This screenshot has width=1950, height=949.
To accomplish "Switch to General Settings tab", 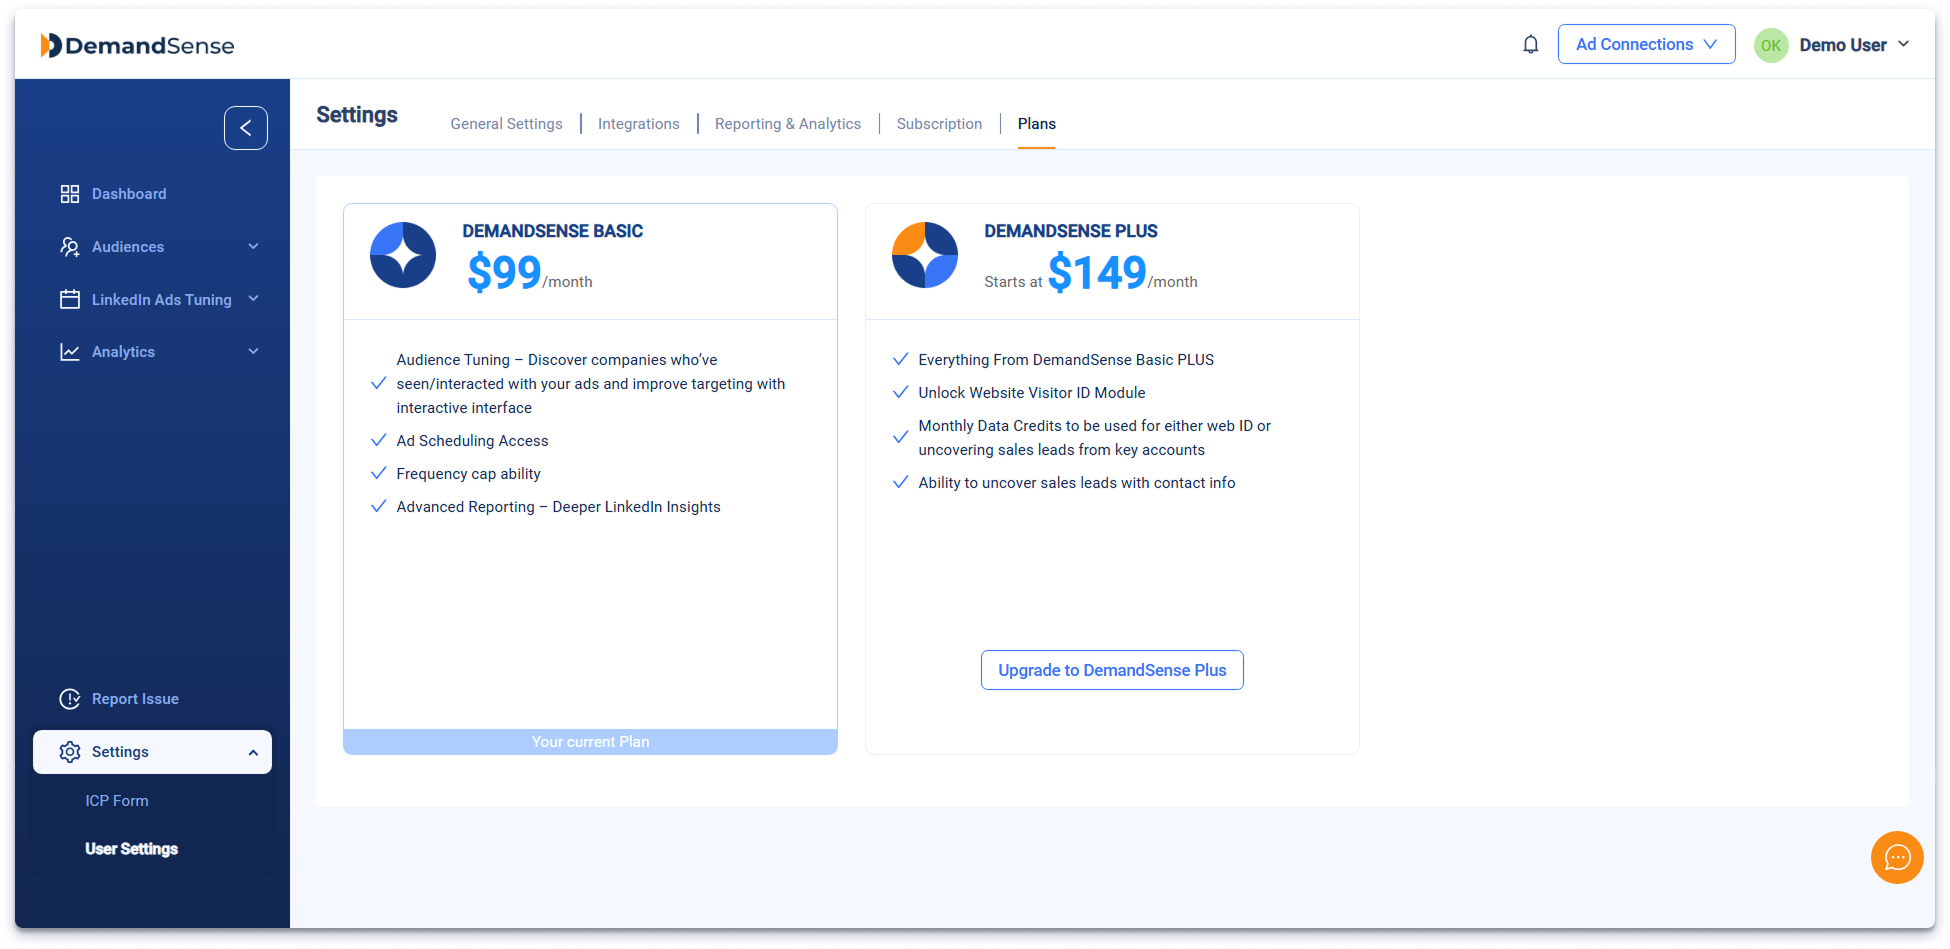I will coord(506,124).
